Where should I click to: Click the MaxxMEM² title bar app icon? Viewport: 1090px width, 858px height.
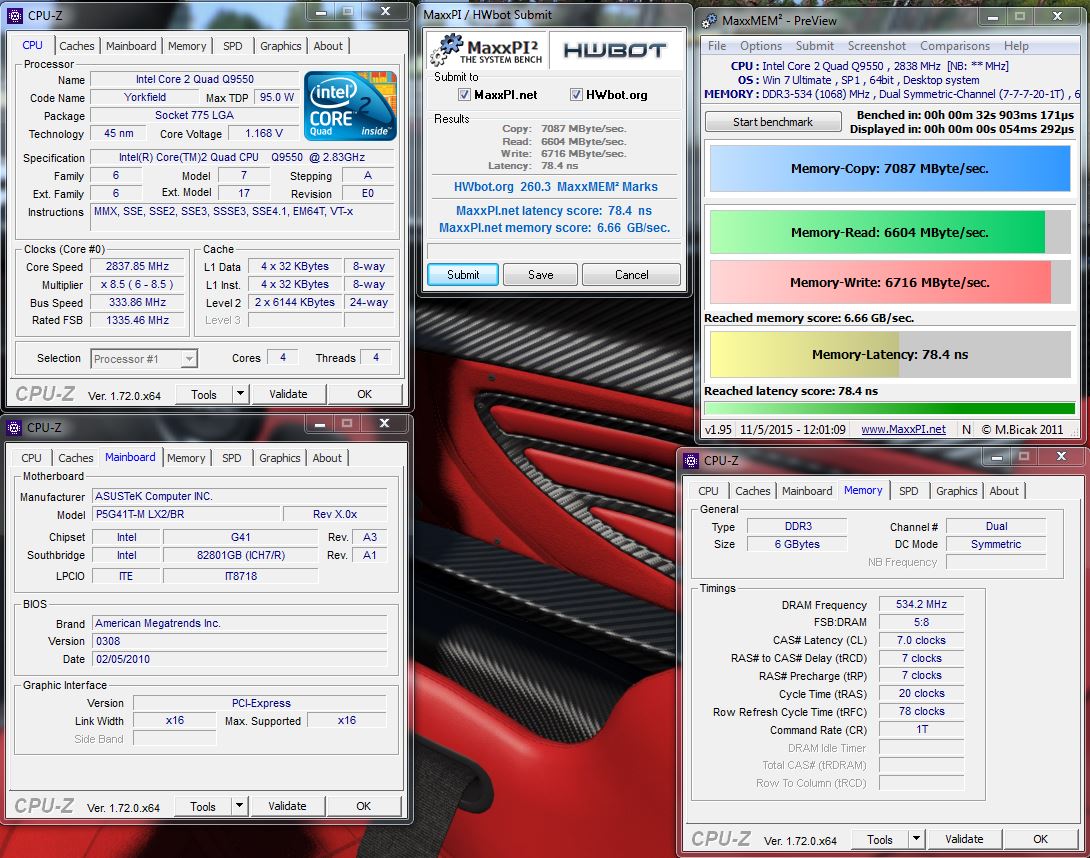(x=709, y=21)
